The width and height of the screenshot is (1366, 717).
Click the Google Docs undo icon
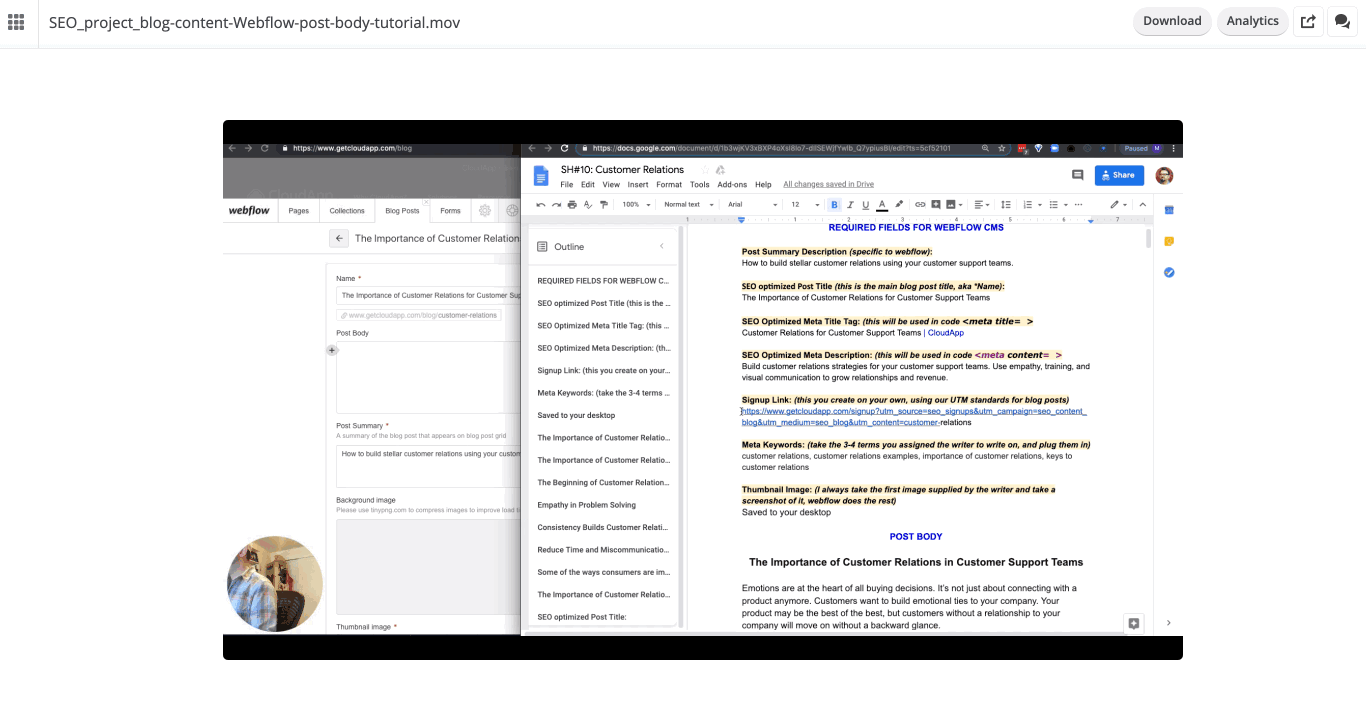tap(541, 204)
